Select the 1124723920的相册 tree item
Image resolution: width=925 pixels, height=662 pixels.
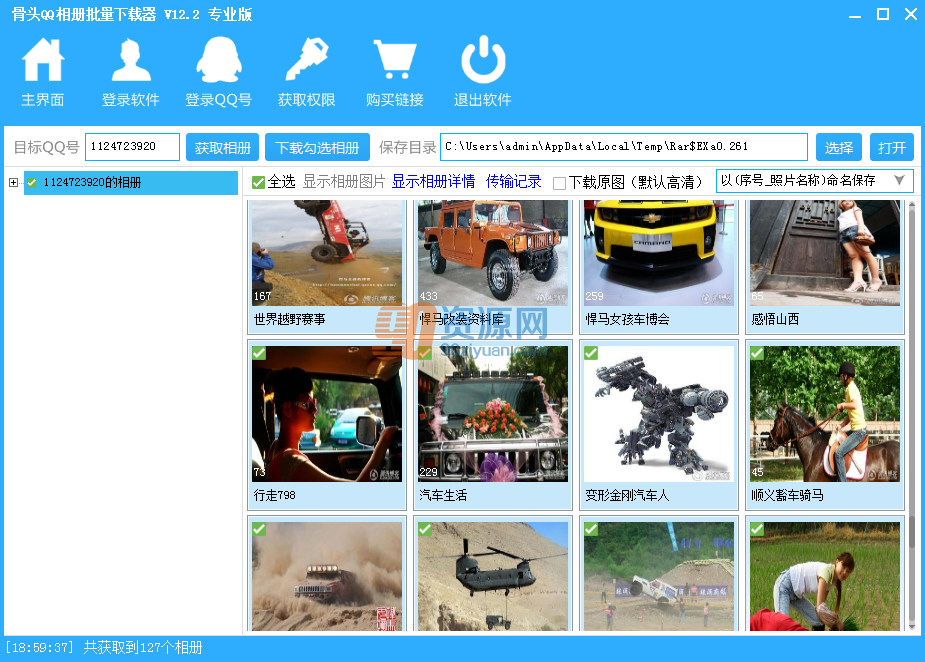(x=130, y=183)
